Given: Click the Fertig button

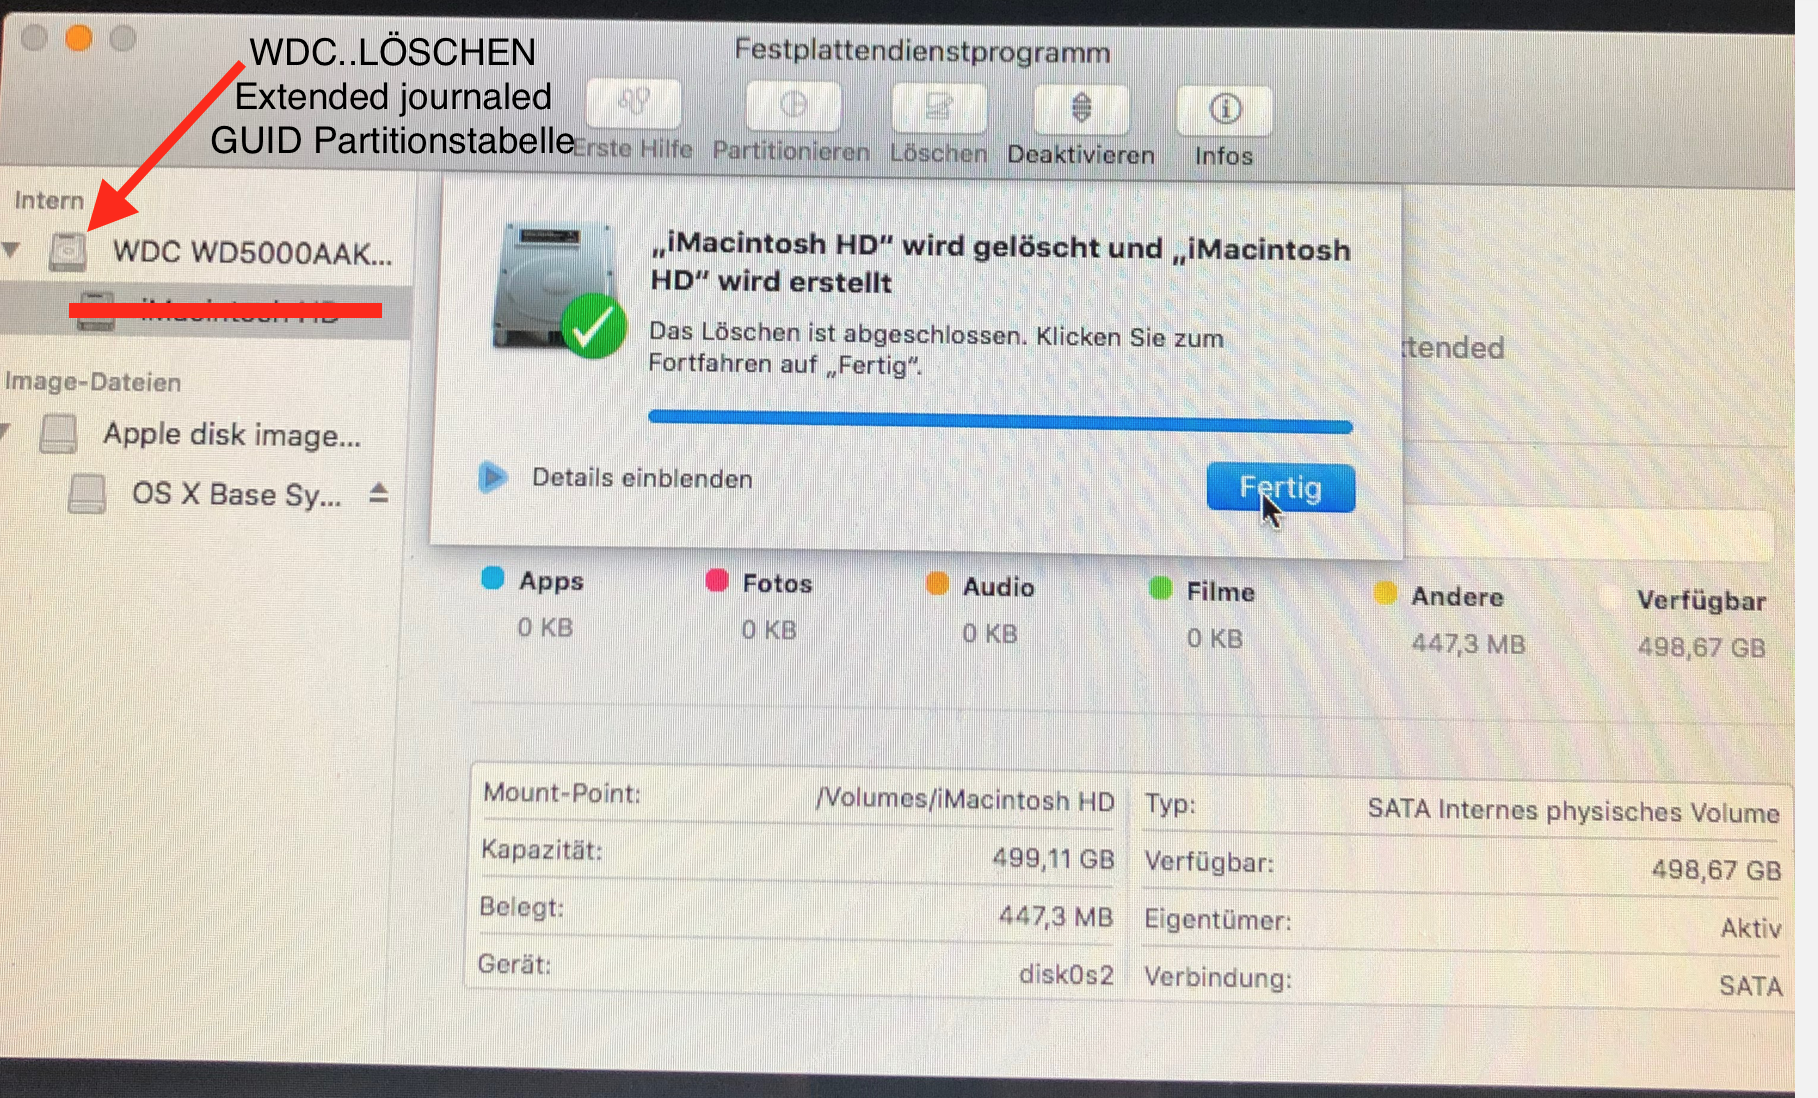Looking at the screenshot, I should 1281,488.
